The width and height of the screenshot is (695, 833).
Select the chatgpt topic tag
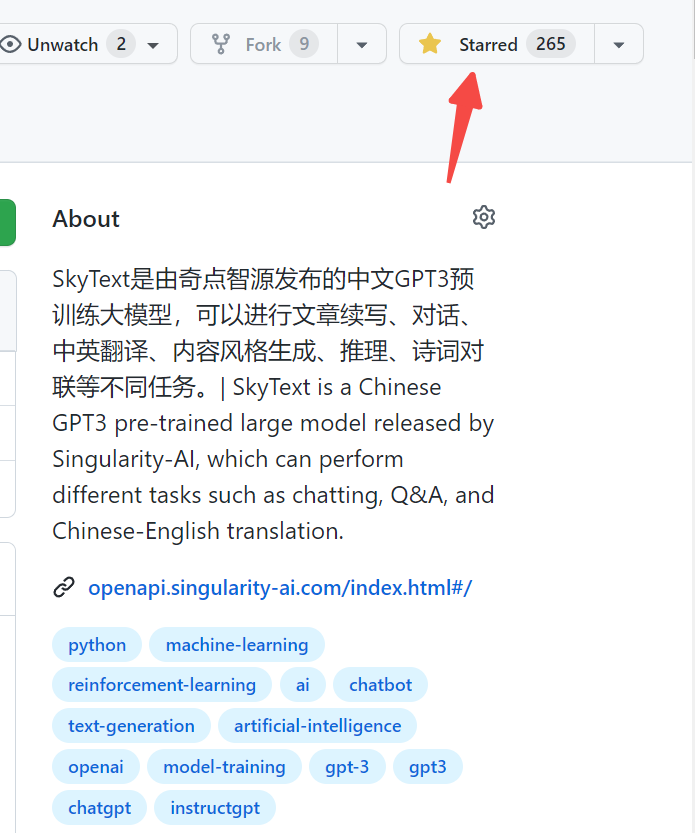click(x=99, y=808)
